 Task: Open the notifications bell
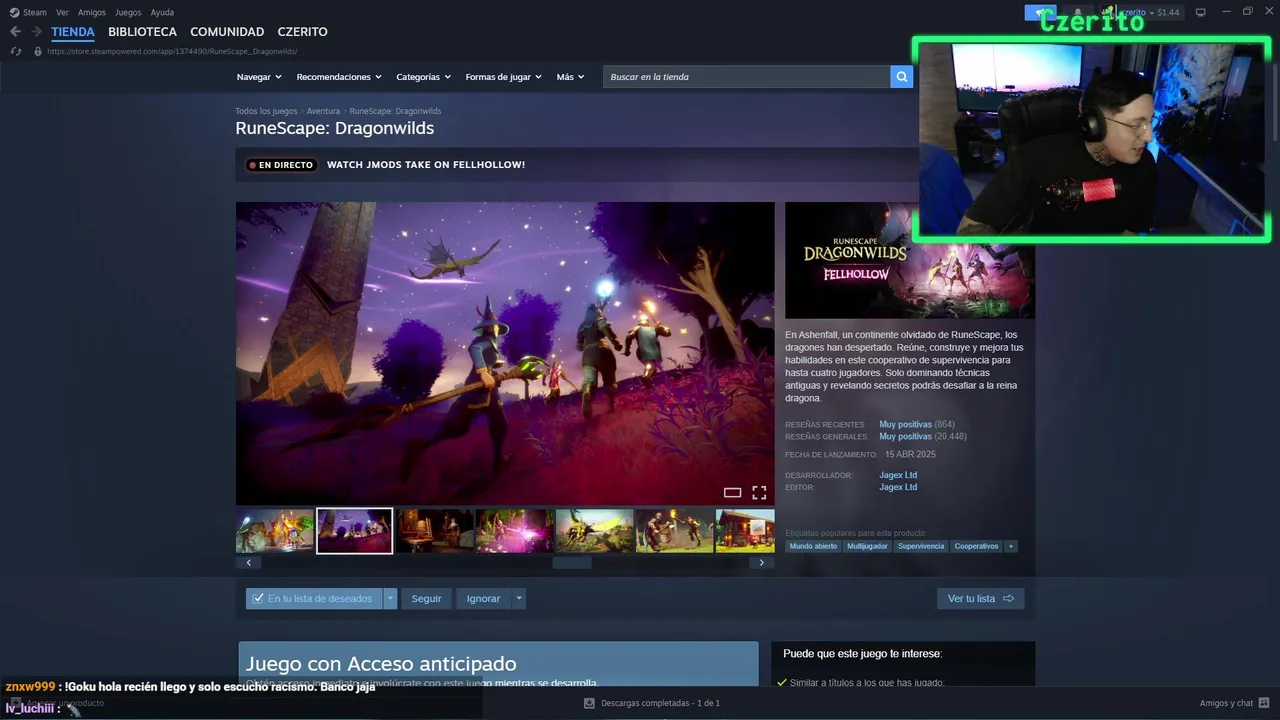(1077, 12)
